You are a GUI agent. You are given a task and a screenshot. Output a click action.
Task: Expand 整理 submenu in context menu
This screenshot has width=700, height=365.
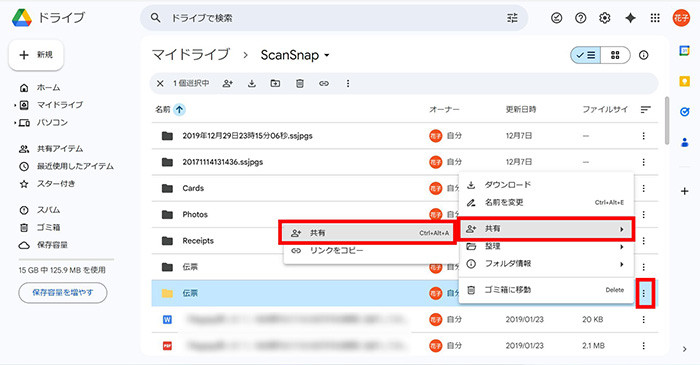(546, 246)
